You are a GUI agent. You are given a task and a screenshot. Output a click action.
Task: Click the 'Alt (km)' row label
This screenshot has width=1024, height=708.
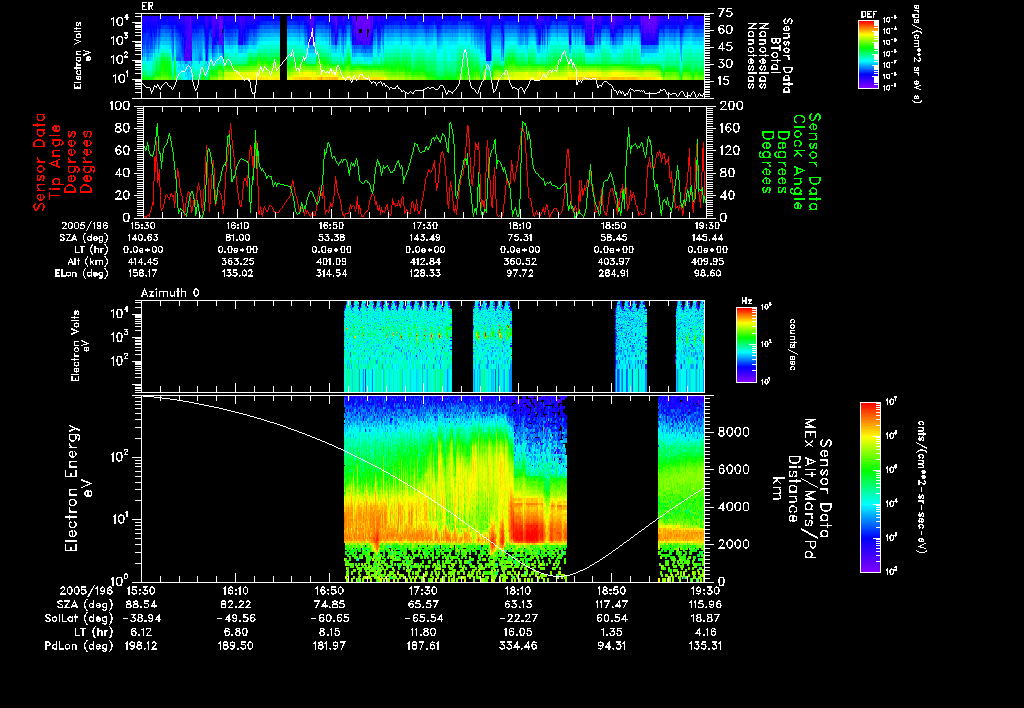88,261
